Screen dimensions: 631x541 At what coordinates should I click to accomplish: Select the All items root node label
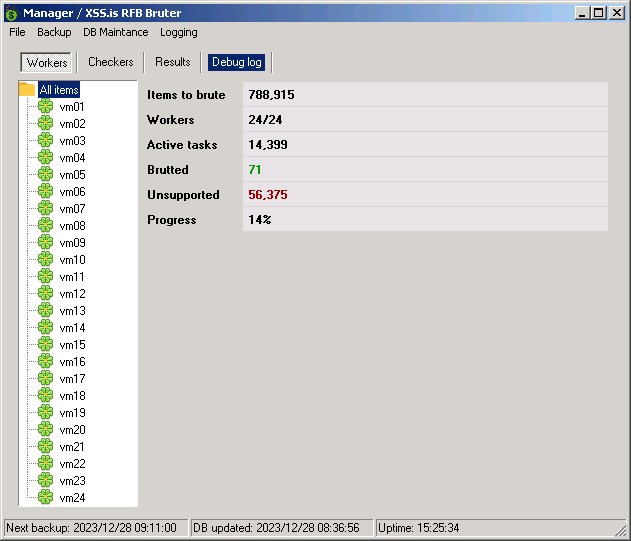point(59,89)
